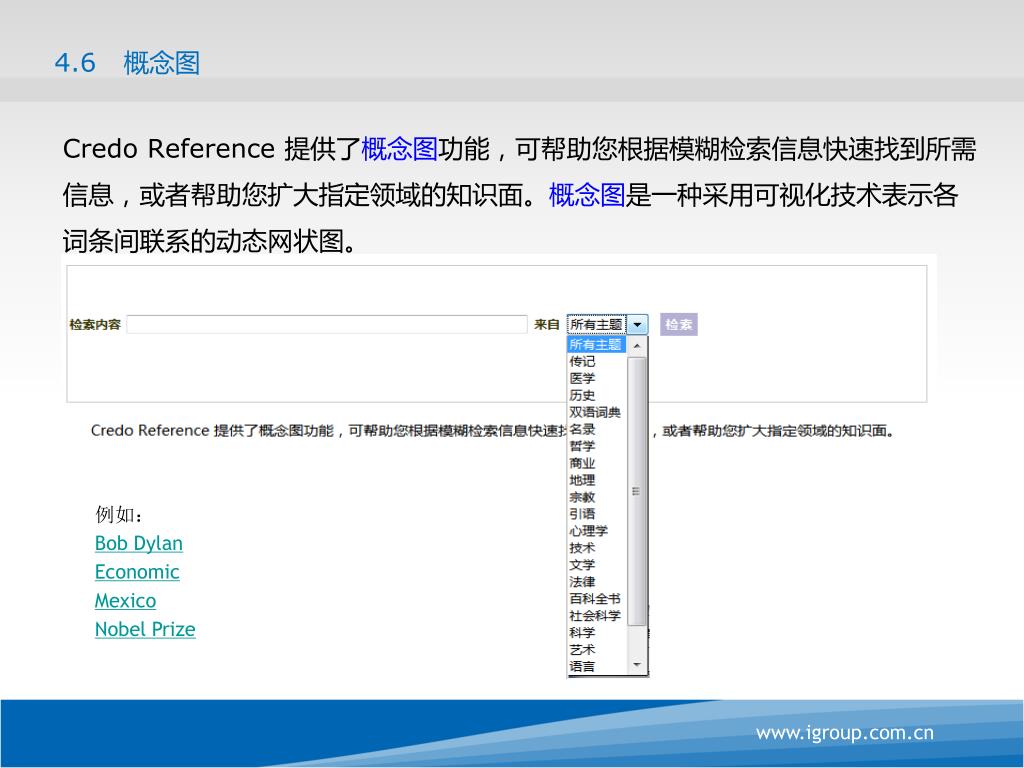This screenshot has height=768, width=1024.
Task: Click the 检索 search button
Action: click(679, 325)
